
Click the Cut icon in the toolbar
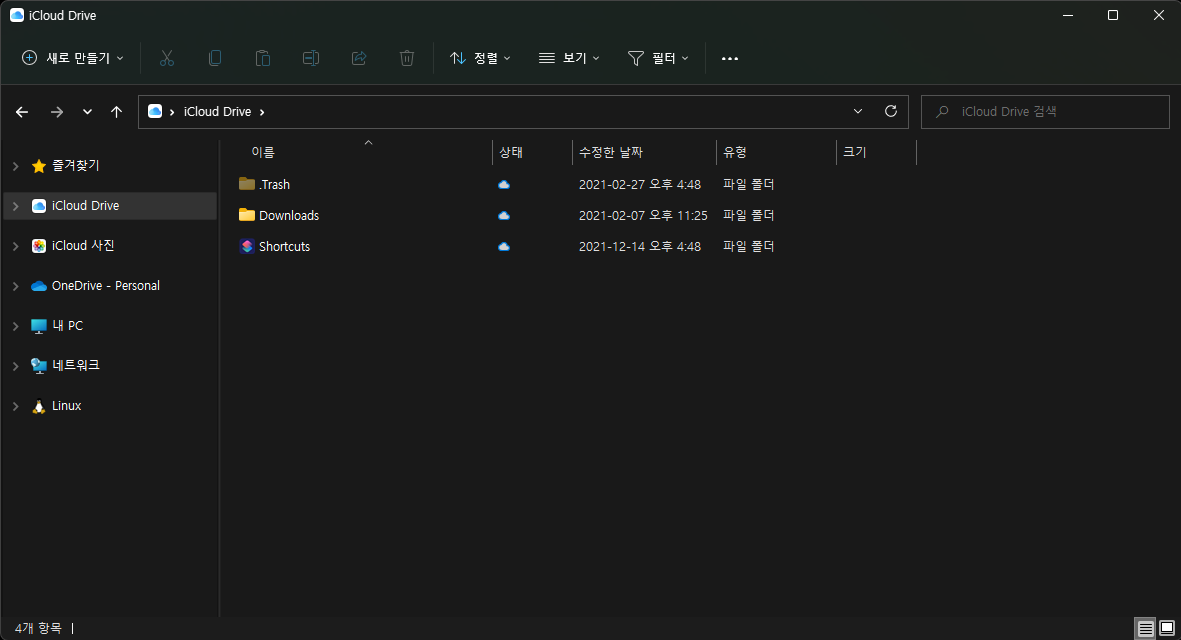coord(167,58)
